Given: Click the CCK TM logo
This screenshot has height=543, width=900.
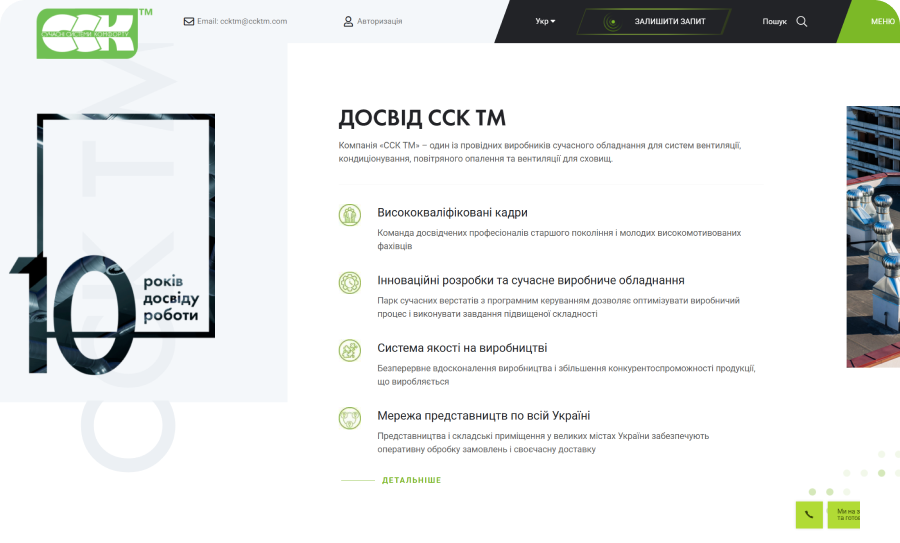Looking at the screenshot, I should point(94,33).
